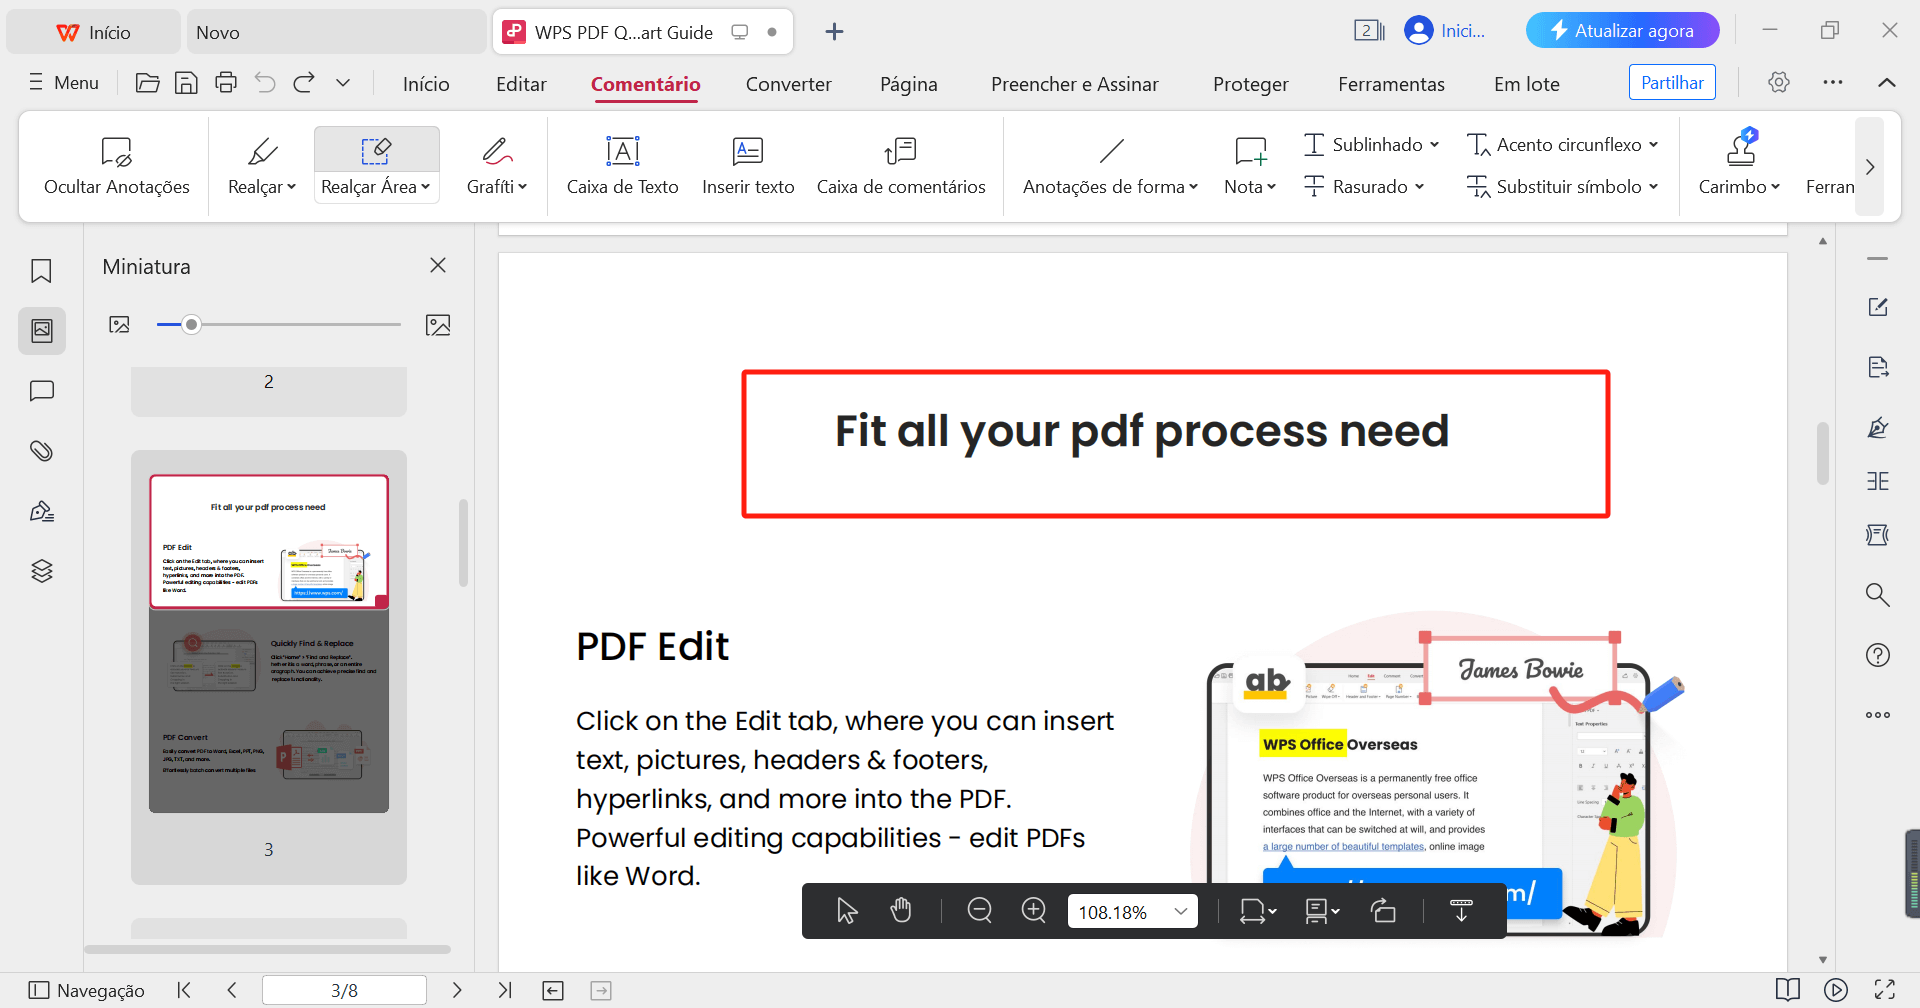1920x1008 pixels.
Task: Adjust the Miniatura thumbnail size slider
Action: point(190,323)
